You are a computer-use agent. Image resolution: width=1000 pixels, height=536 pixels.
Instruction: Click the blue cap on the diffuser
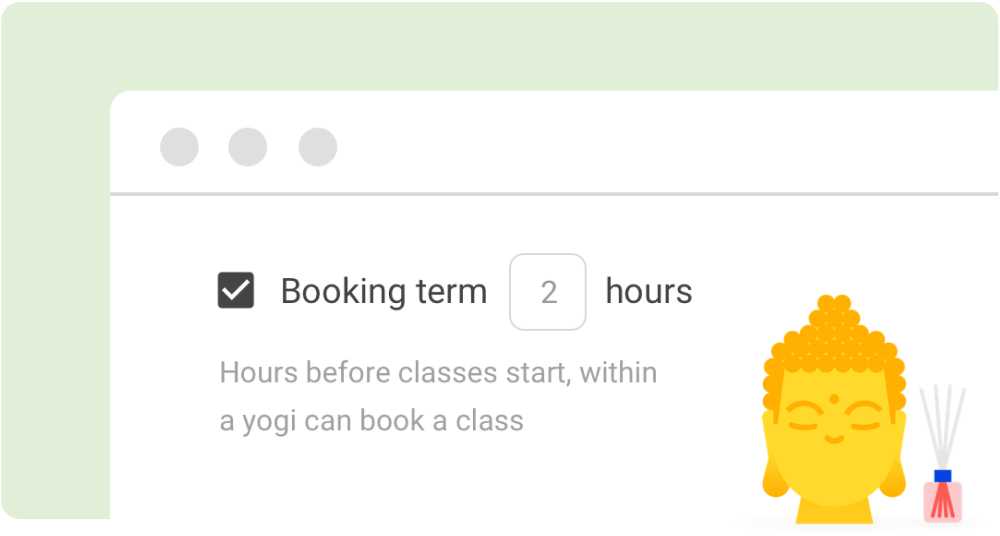pyautogui.click(x=942, y=476)
